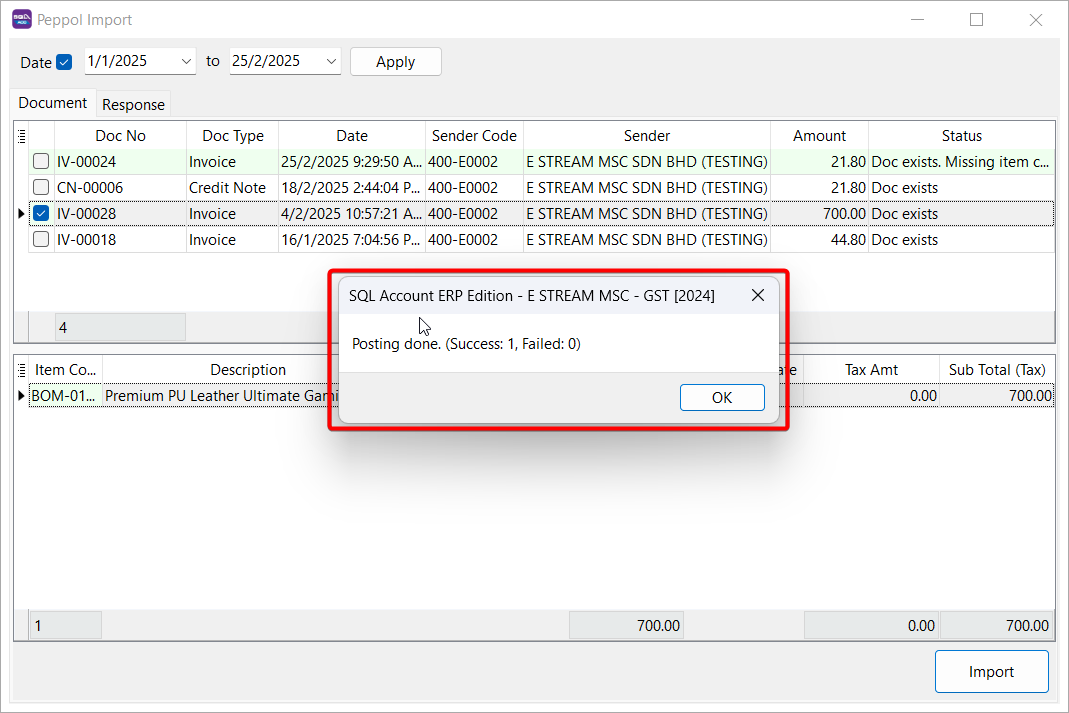This screenshot has width=1069, height=713.
Task: Open the item grid column chooser icon
Action: click(x=21, y=370)
